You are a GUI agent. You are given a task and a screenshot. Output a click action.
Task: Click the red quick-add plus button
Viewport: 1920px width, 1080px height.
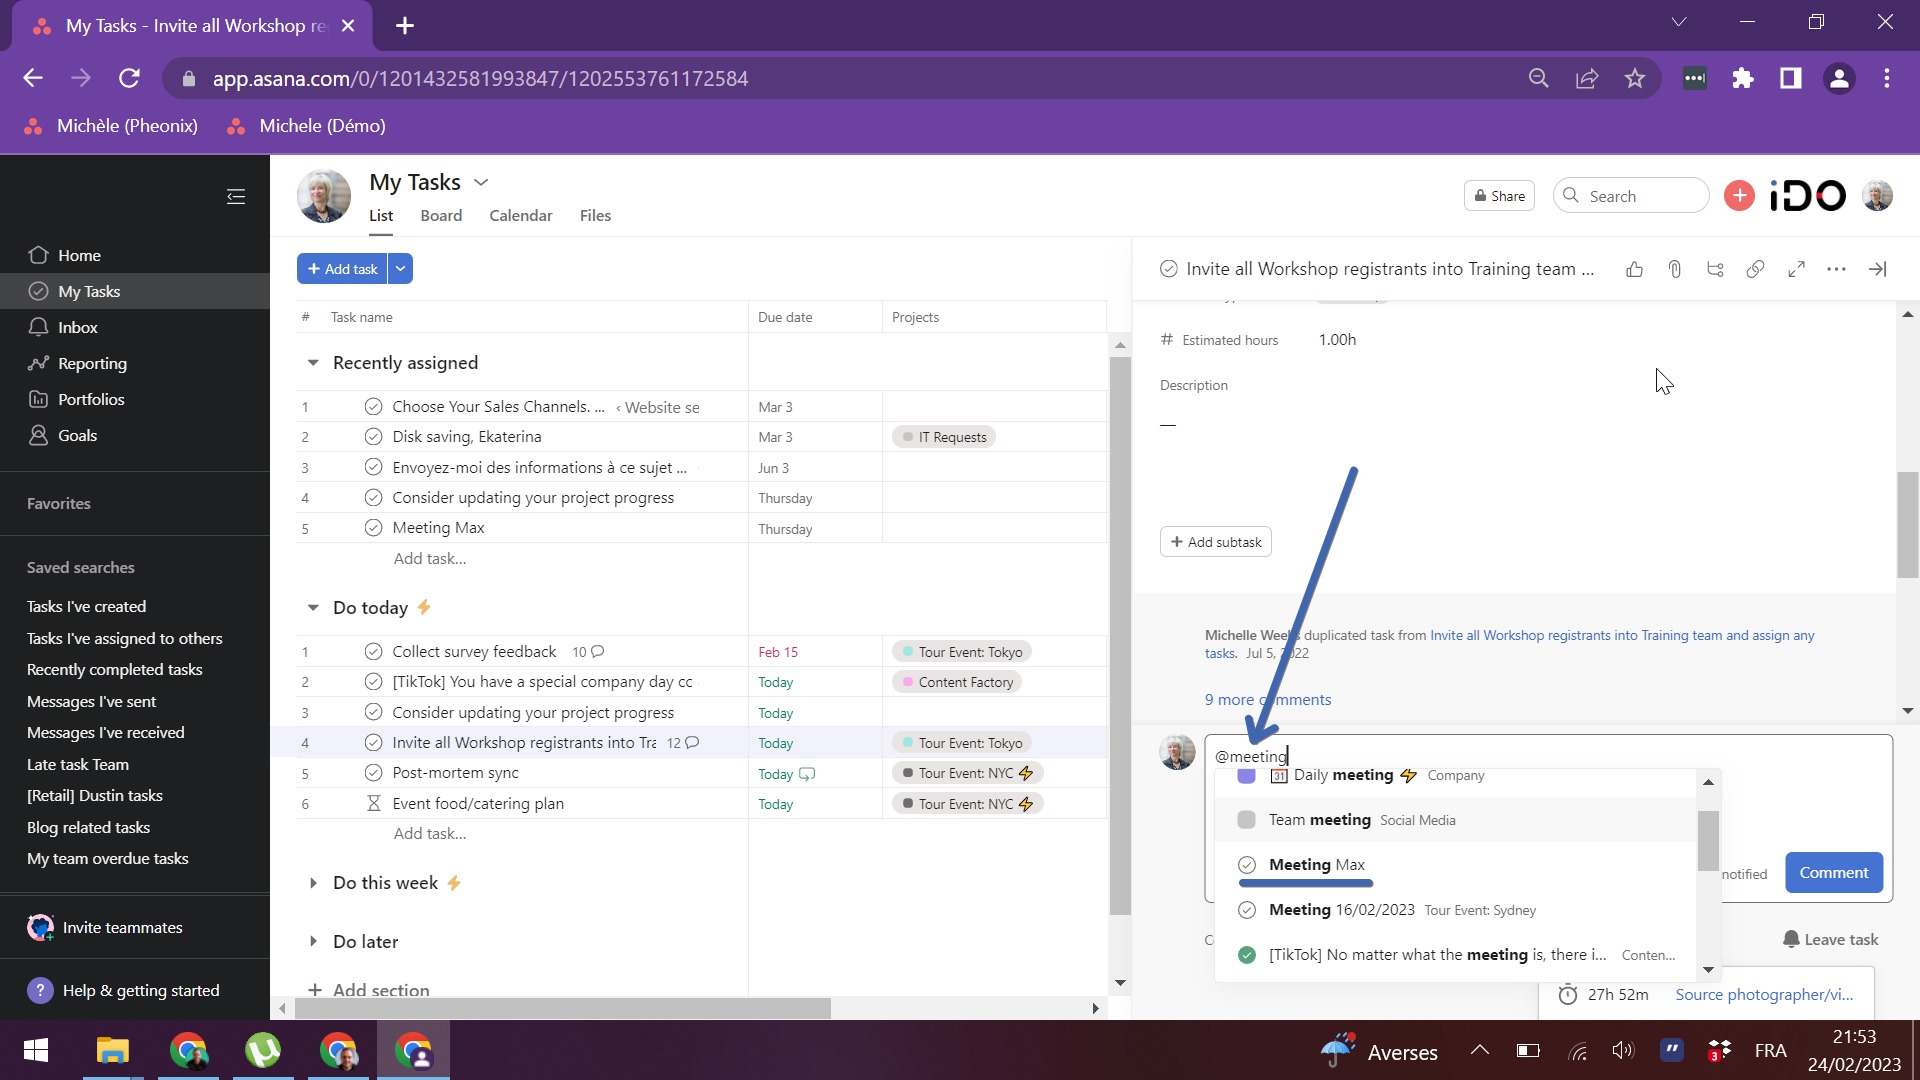point(1739,195)
